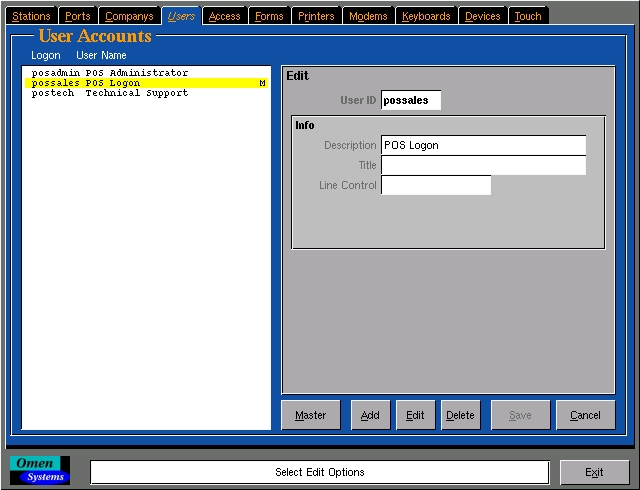Click the Title input field
This screenshot has width=640, height=490.
(484, 165)
